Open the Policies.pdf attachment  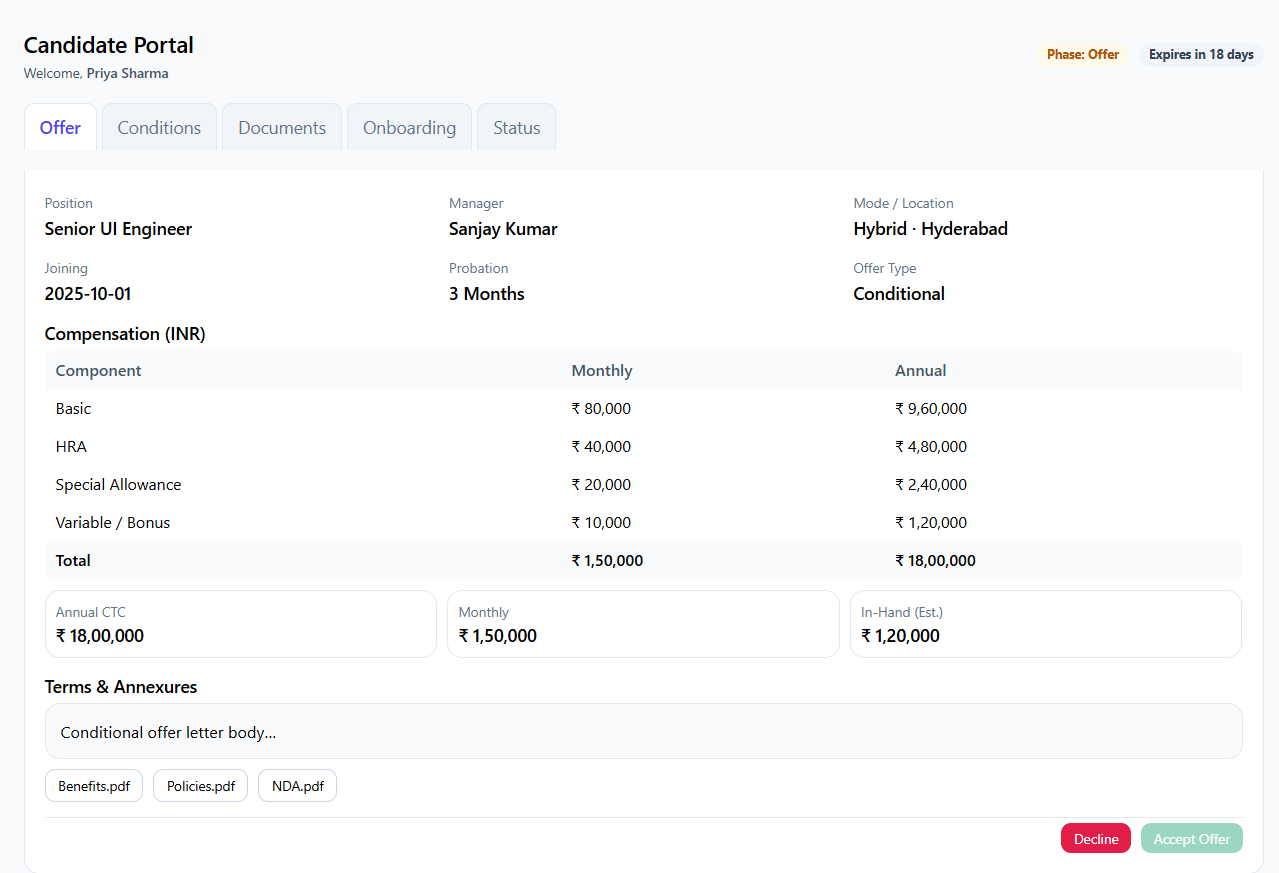(200, 786)
